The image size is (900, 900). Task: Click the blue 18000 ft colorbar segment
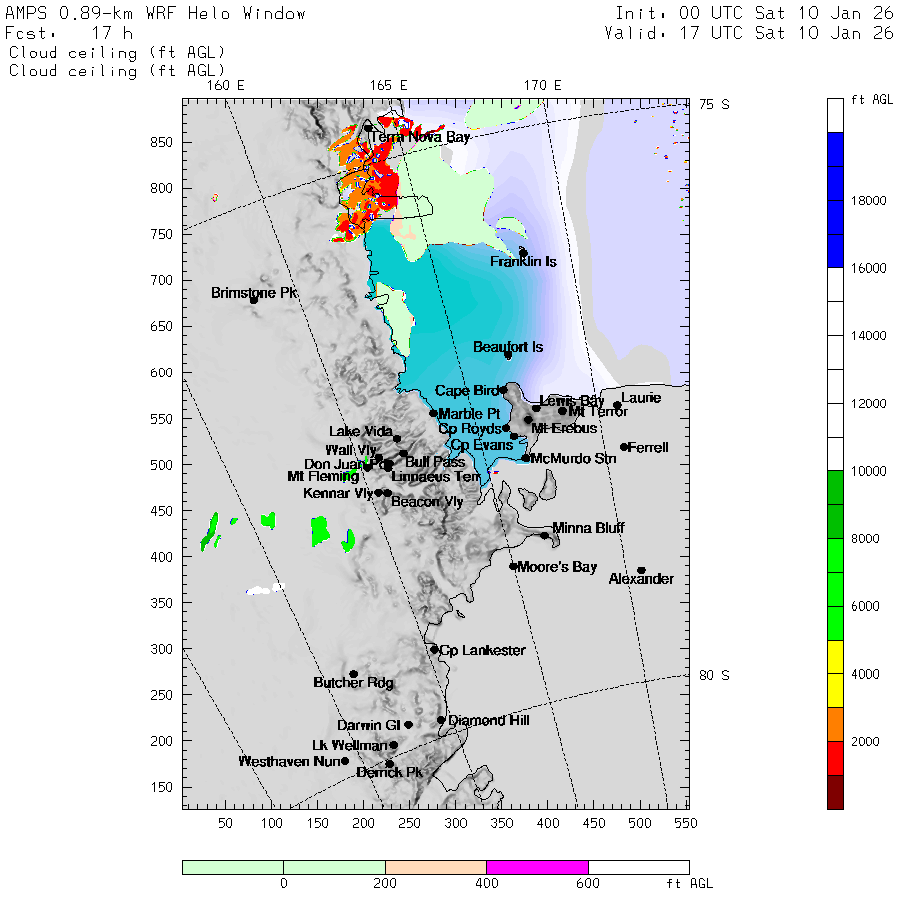pos(835,200)
